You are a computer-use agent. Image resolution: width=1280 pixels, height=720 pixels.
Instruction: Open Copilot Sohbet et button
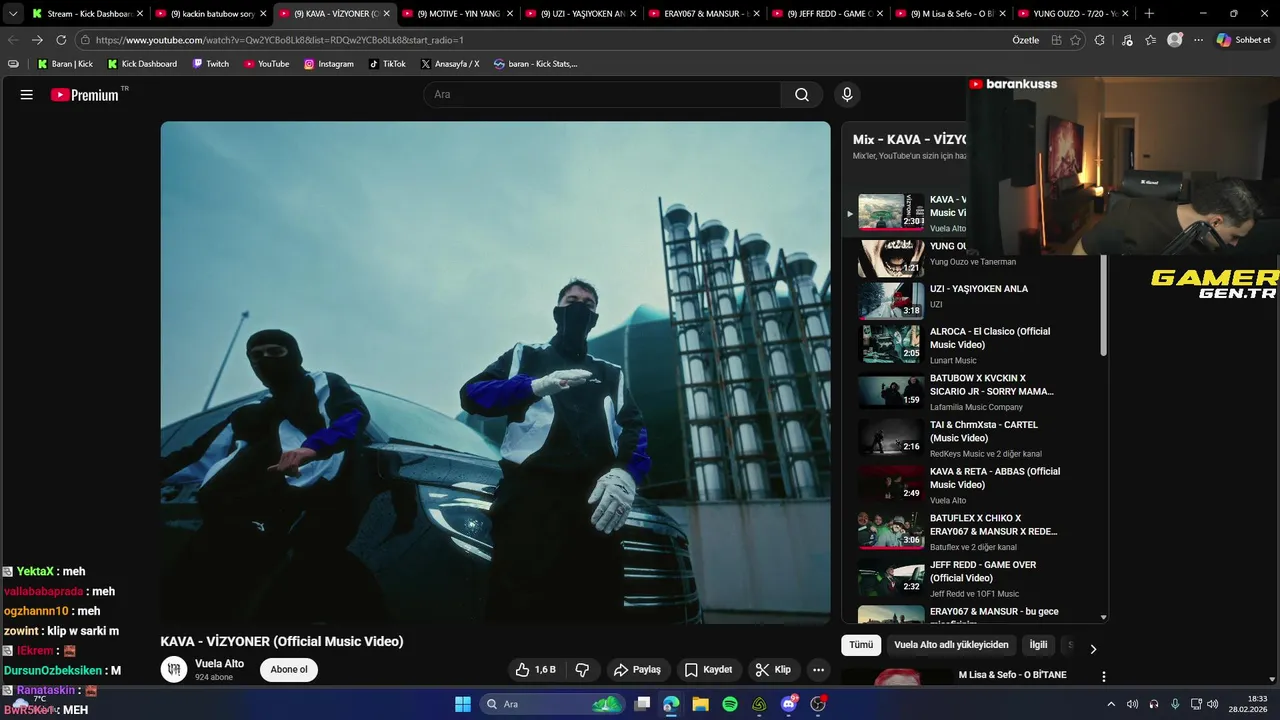tap(1244, 40)
